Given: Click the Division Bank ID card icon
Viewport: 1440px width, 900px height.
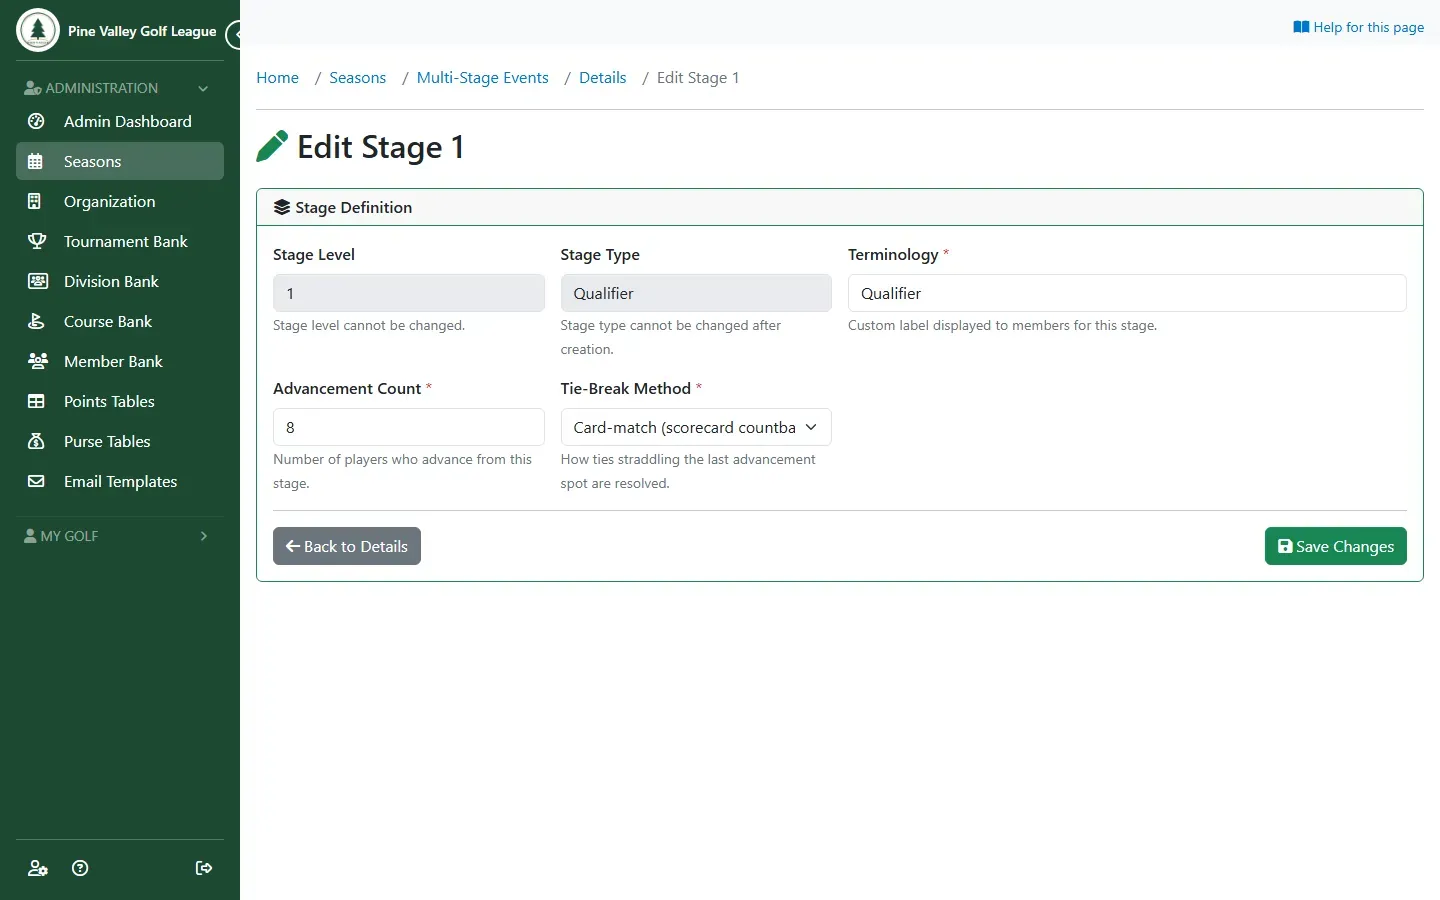Looking at the screenshot, I should [37, 281].
